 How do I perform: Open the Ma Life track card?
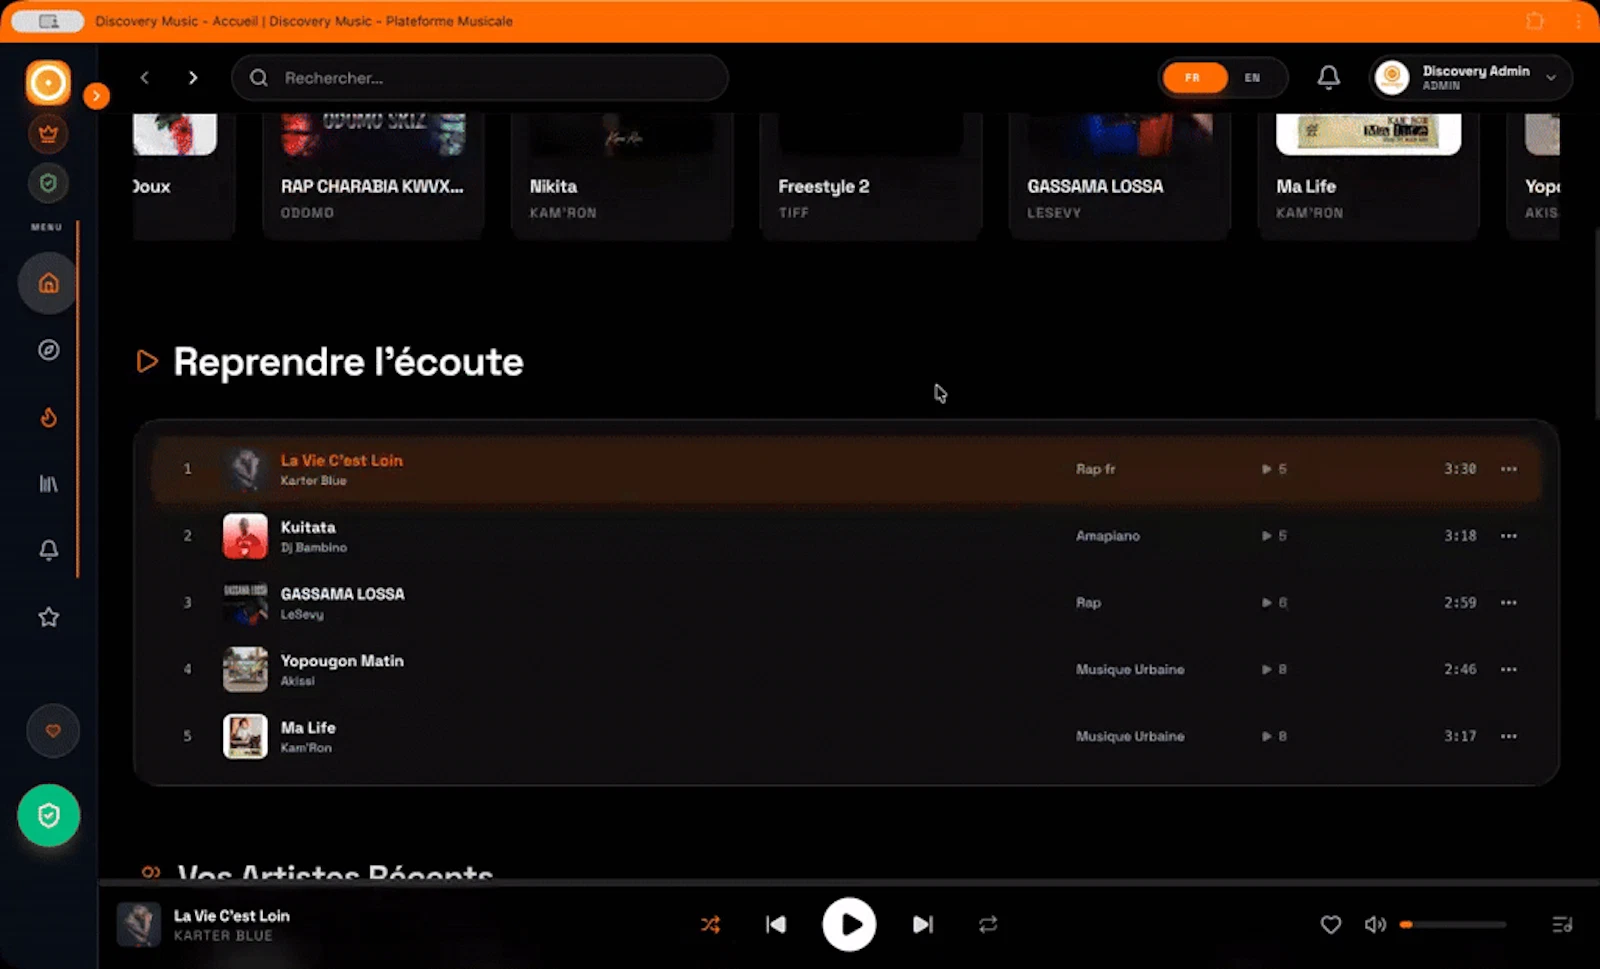(1368, 175)
